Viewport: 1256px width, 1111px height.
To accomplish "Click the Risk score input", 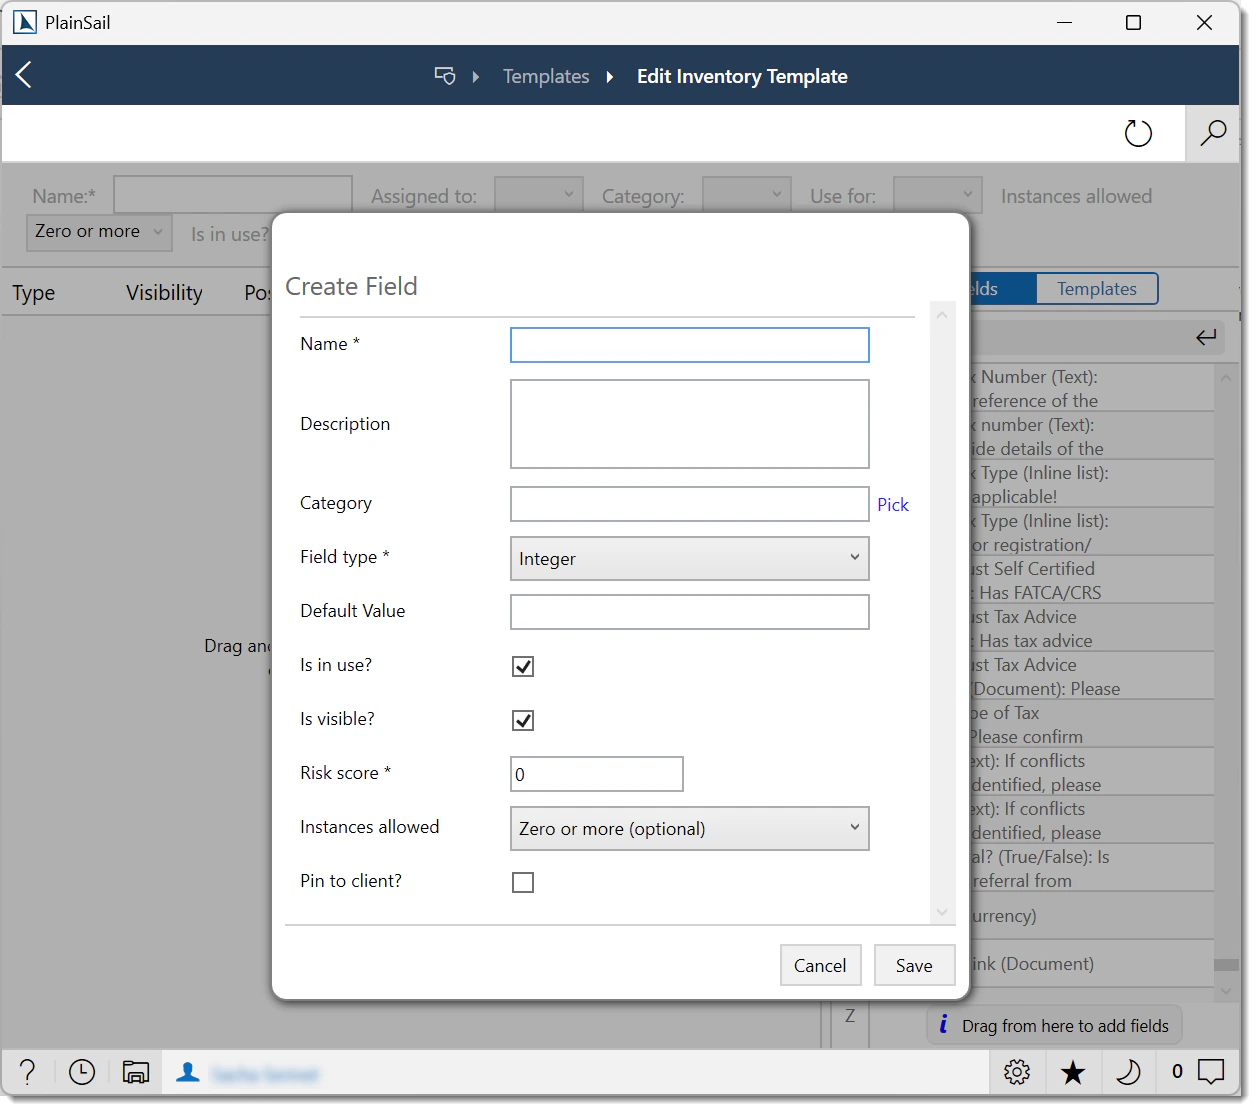I will [x=597, y=774].
